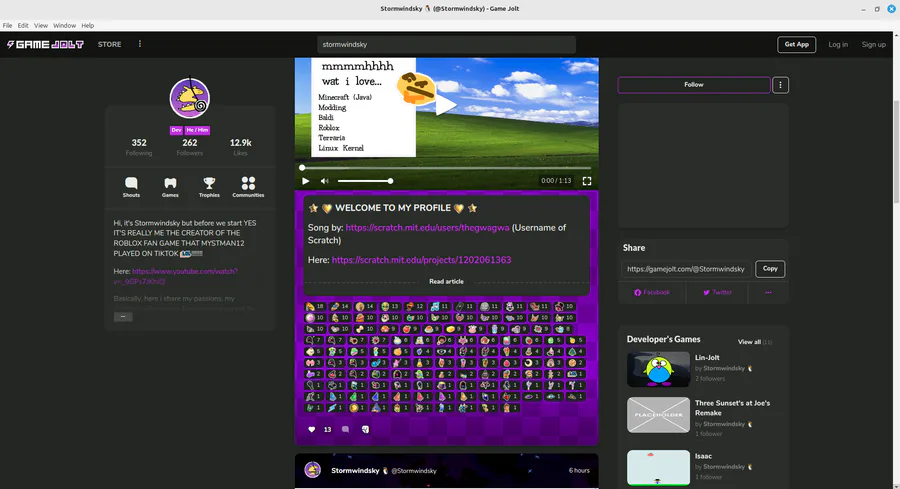Open the File menu
Screen dimensions: 900x489
[7, 25]
